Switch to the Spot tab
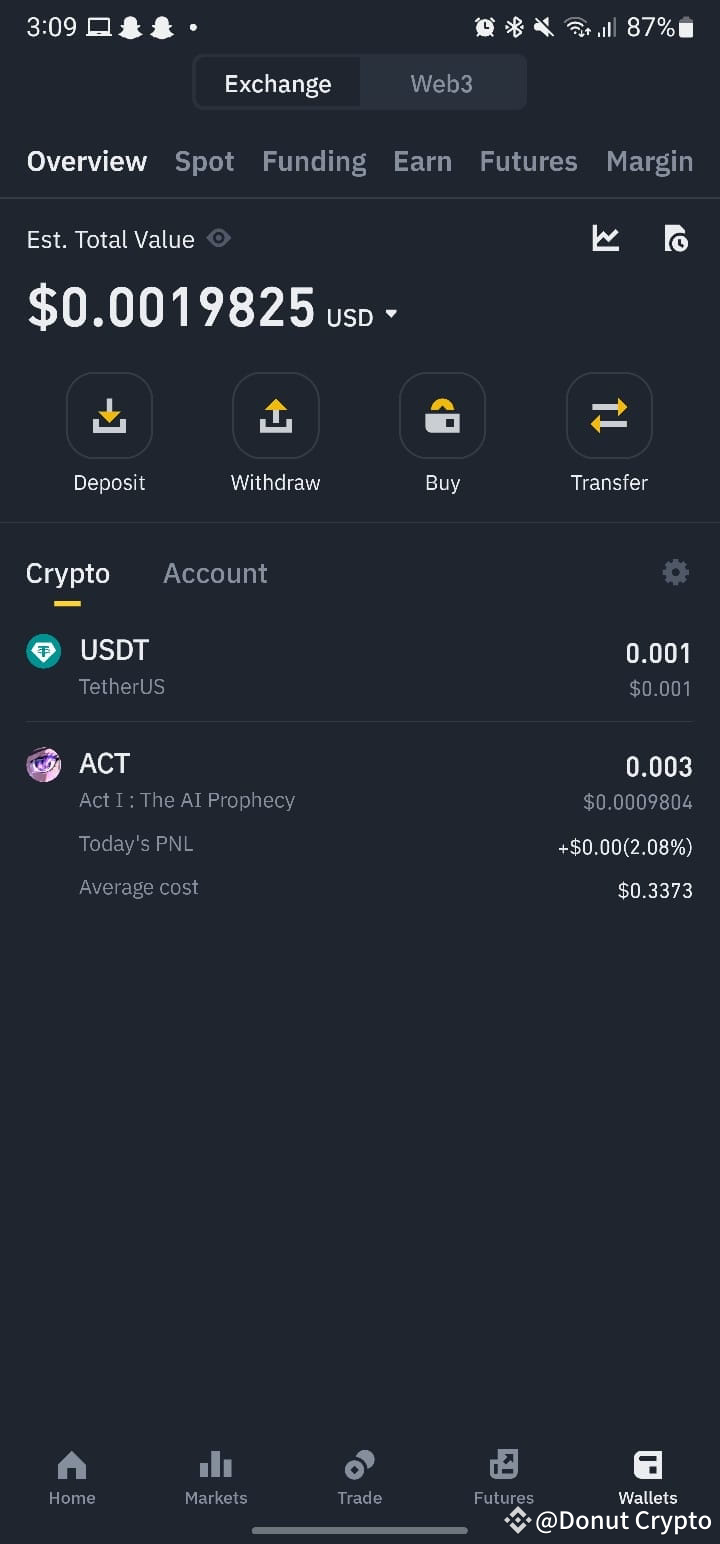720x1544 pixels. (x=205, y=161)
